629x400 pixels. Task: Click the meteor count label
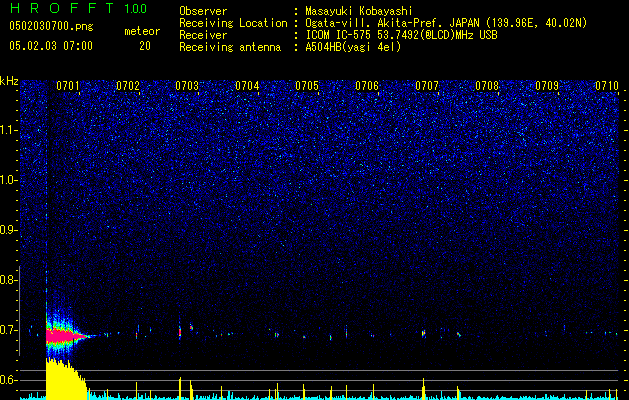(x=142, y=31)
